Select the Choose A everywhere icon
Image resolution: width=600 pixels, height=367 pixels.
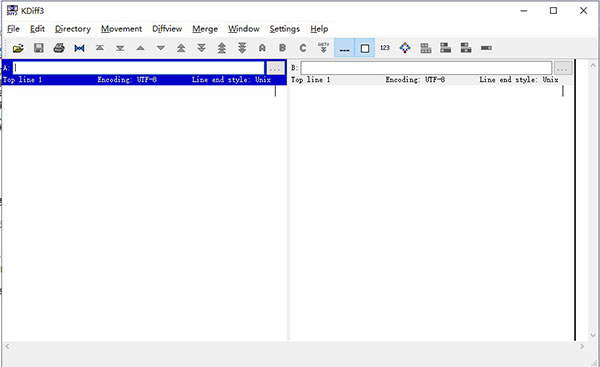tap(262, 48)
